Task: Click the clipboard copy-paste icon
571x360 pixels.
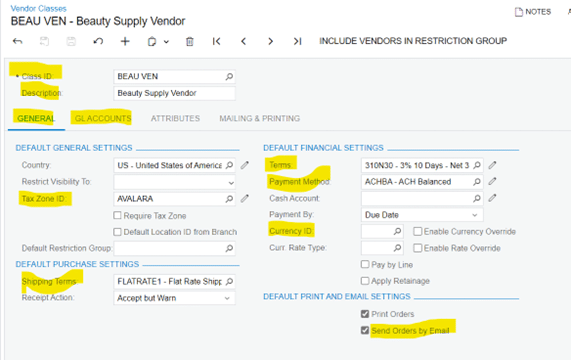Action: pyautogui.click(x=152, y=41)
